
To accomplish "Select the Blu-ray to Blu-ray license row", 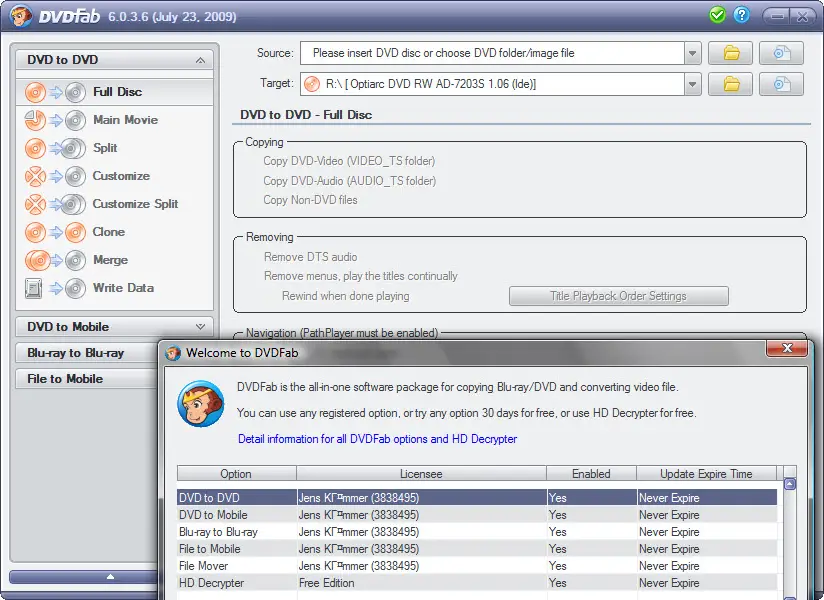I will 477,532.
